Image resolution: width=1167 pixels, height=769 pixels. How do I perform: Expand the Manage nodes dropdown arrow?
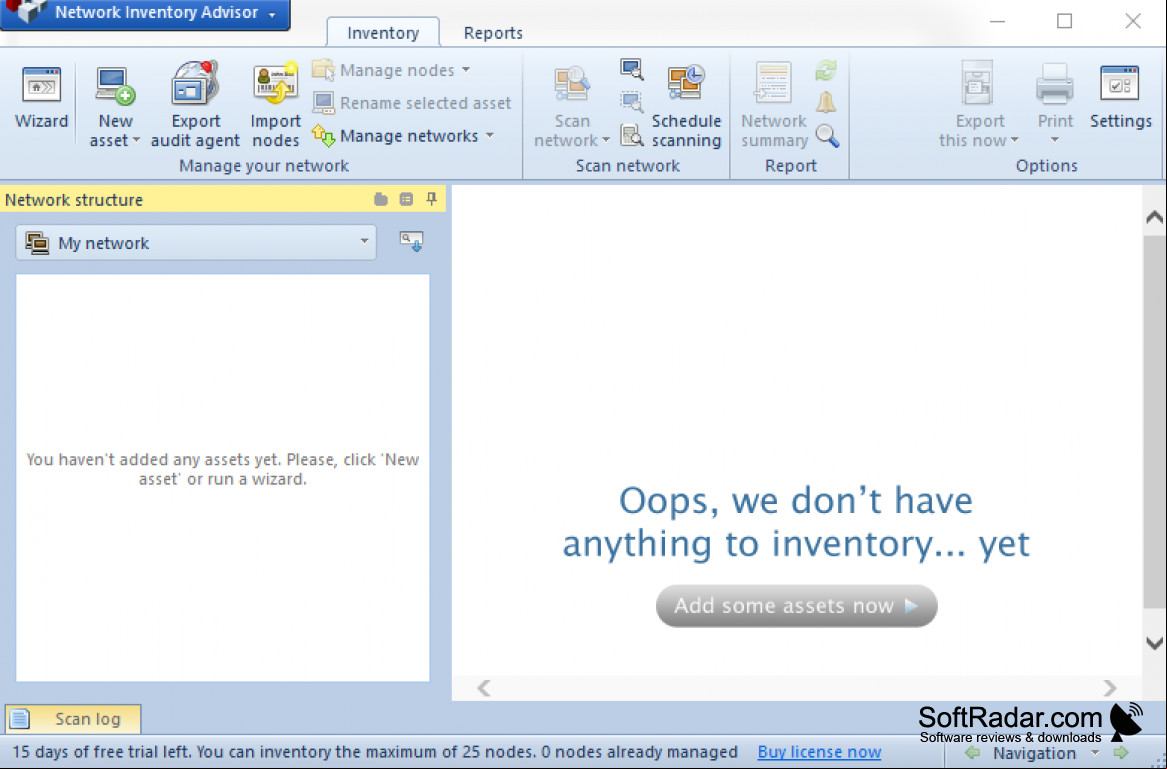(x=466, y=70)
